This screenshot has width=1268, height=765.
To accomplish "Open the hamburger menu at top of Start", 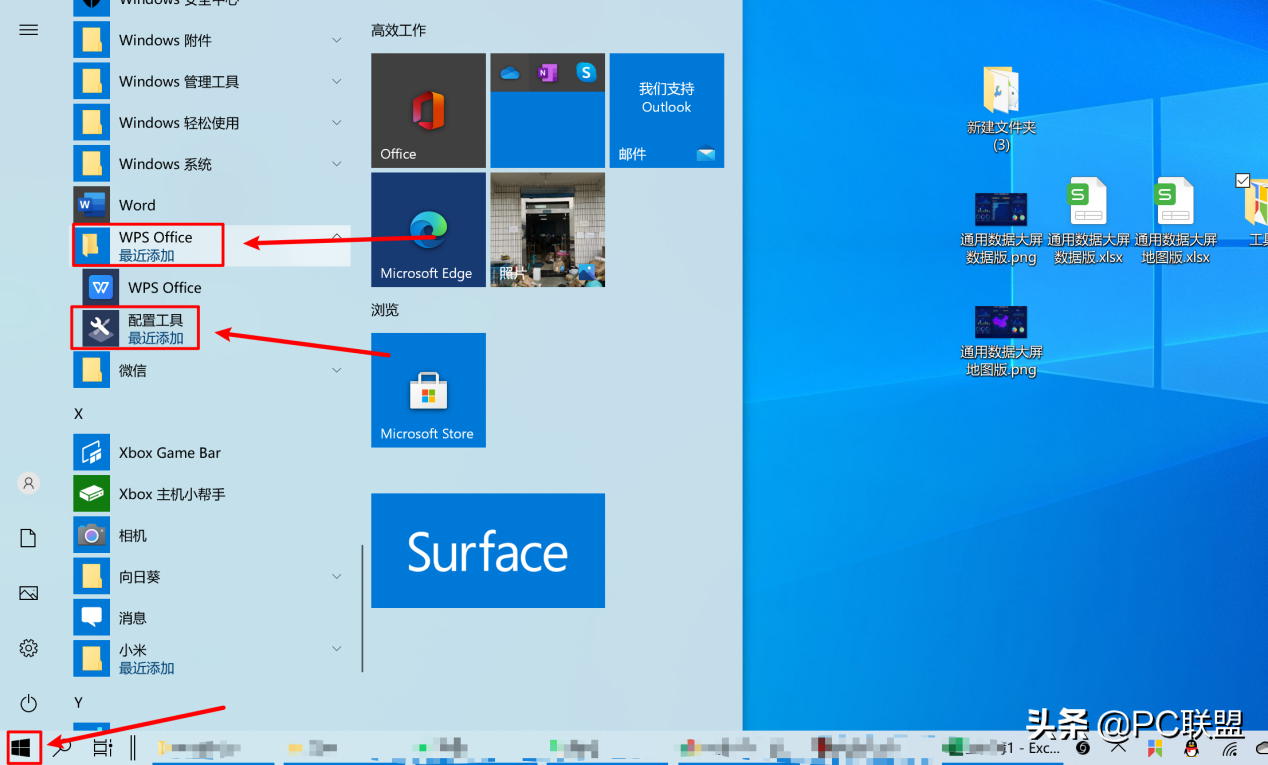I will [x=28, y=30].
